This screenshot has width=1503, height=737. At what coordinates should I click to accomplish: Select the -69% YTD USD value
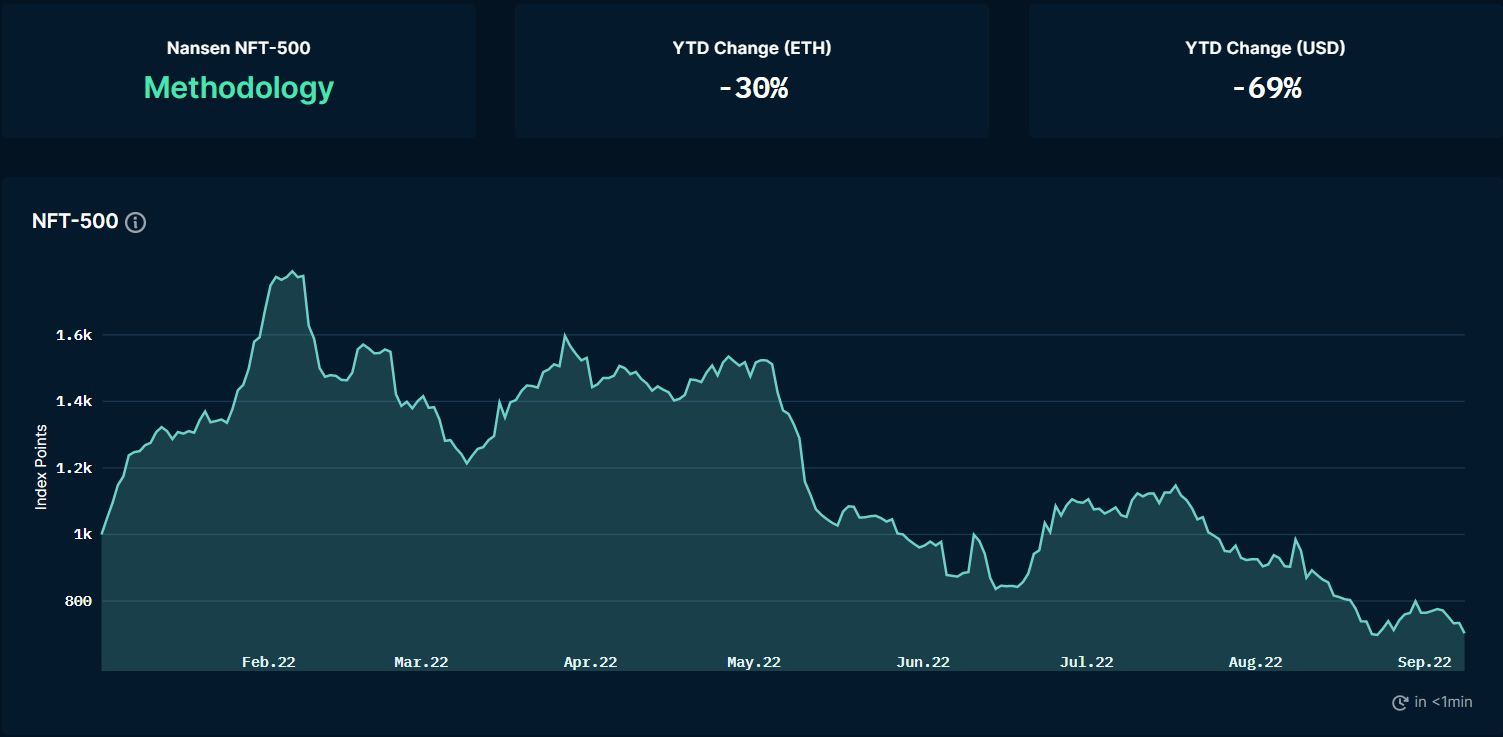1266,88
